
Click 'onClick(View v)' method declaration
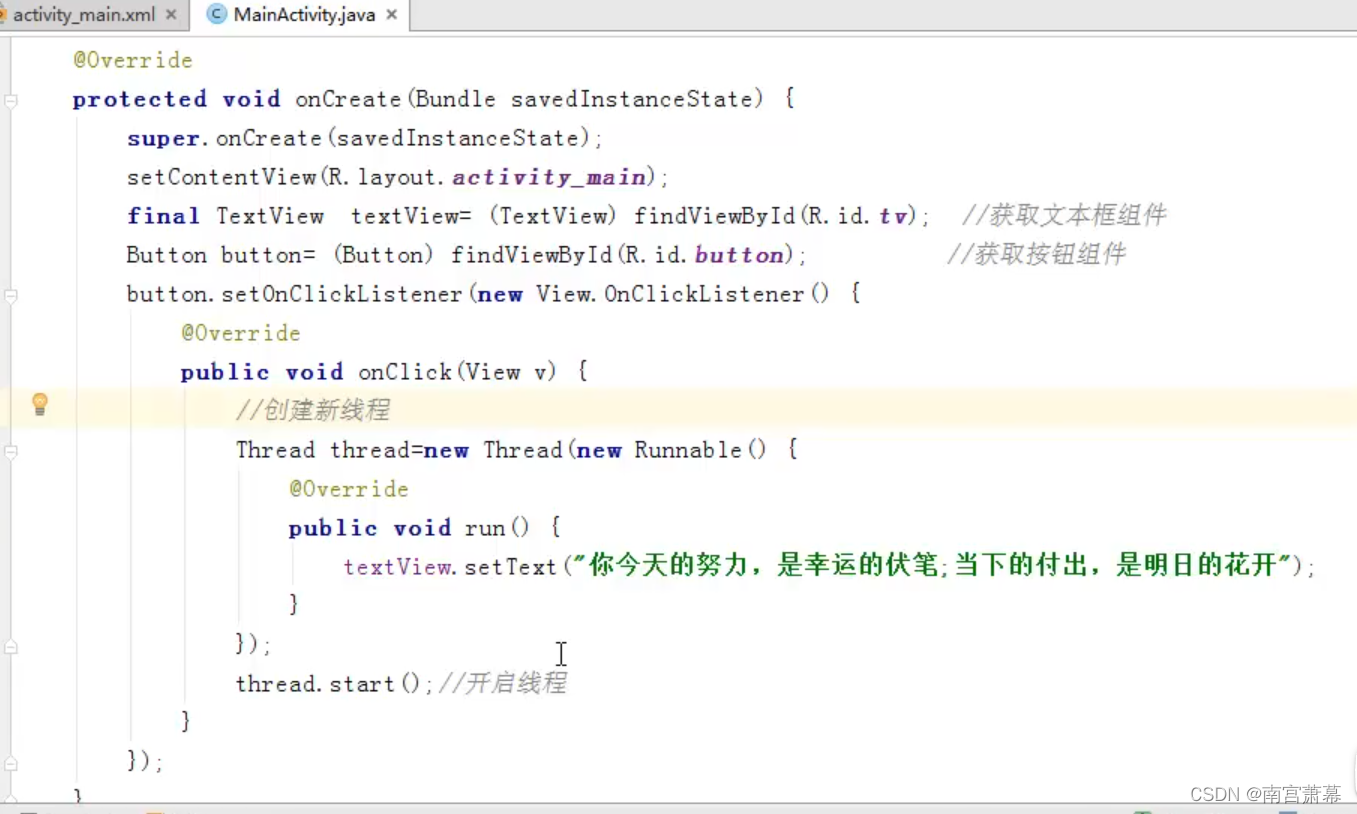click(x=457, y=372)
